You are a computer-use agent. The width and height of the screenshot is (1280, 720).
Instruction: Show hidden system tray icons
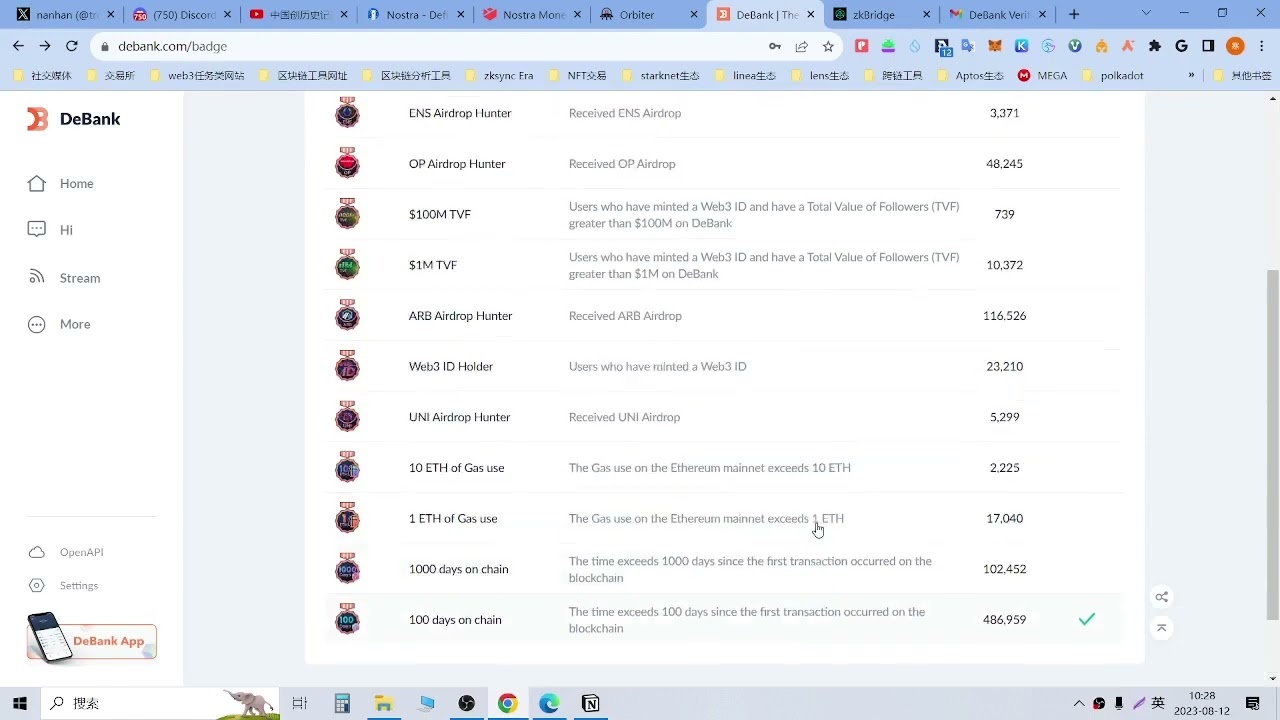[x=1079, y=704]
